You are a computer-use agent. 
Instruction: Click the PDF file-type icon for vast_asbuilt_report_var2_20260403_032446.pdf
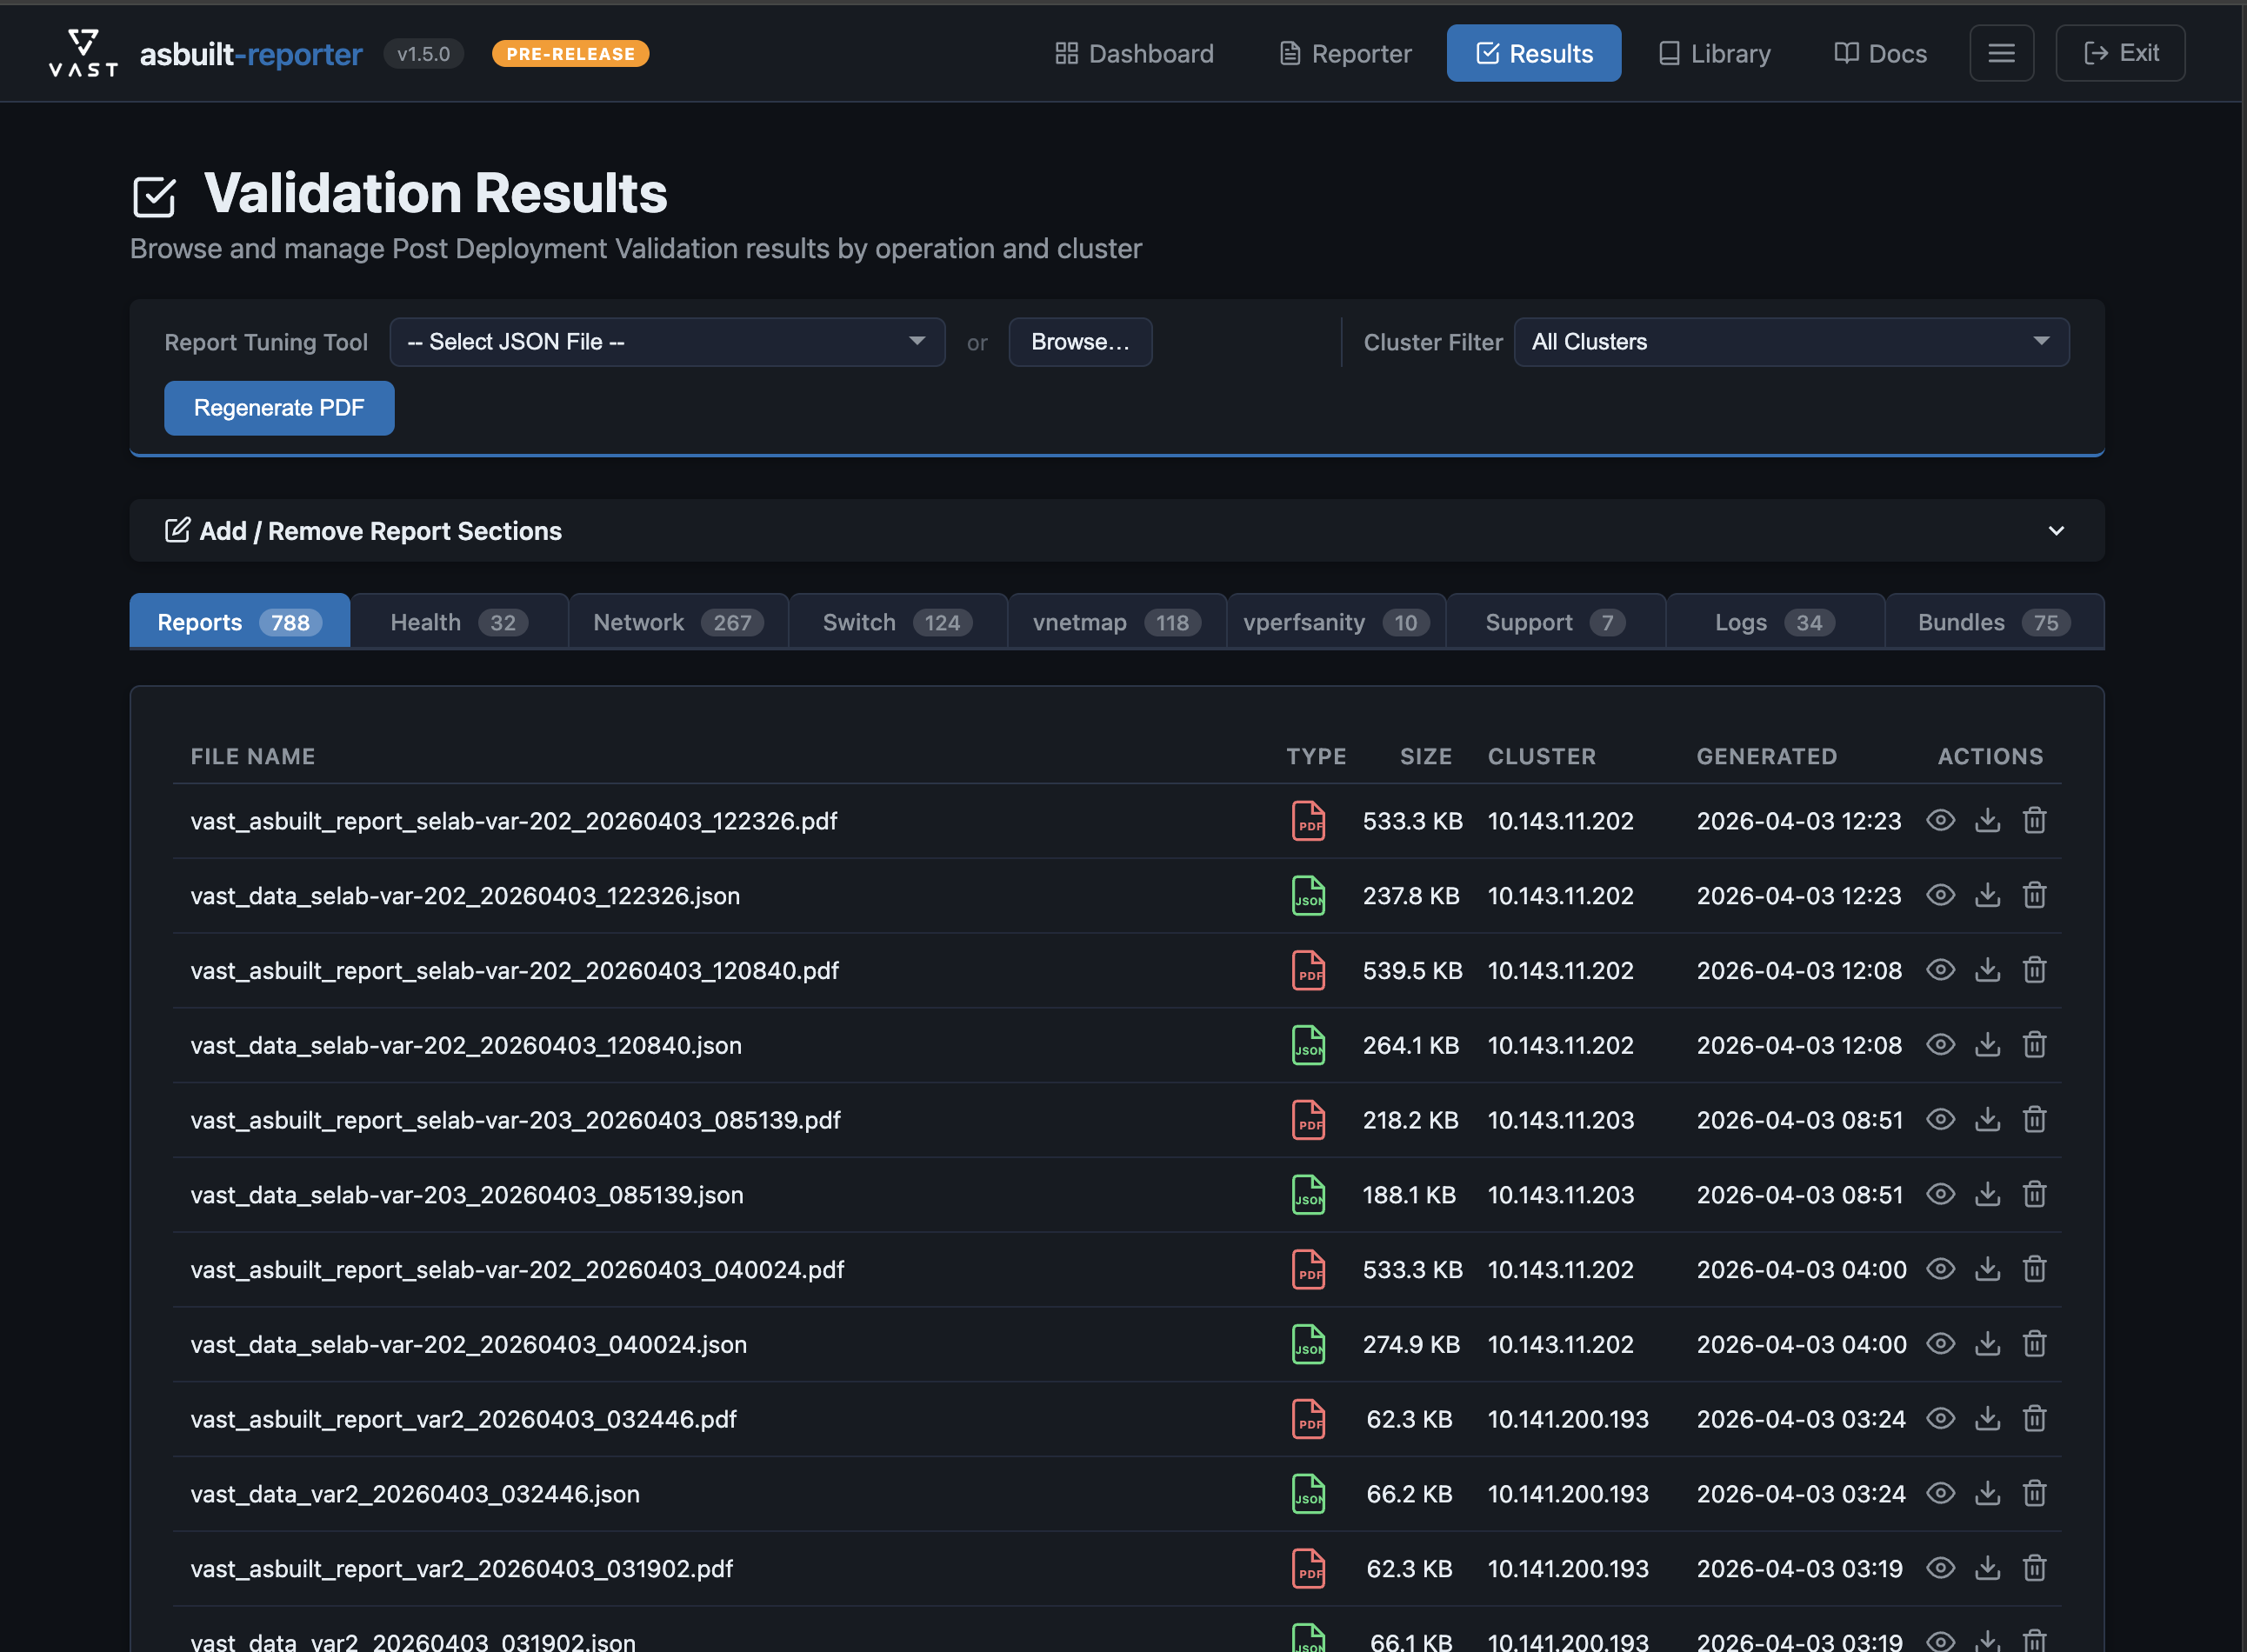point(1308,1419)
